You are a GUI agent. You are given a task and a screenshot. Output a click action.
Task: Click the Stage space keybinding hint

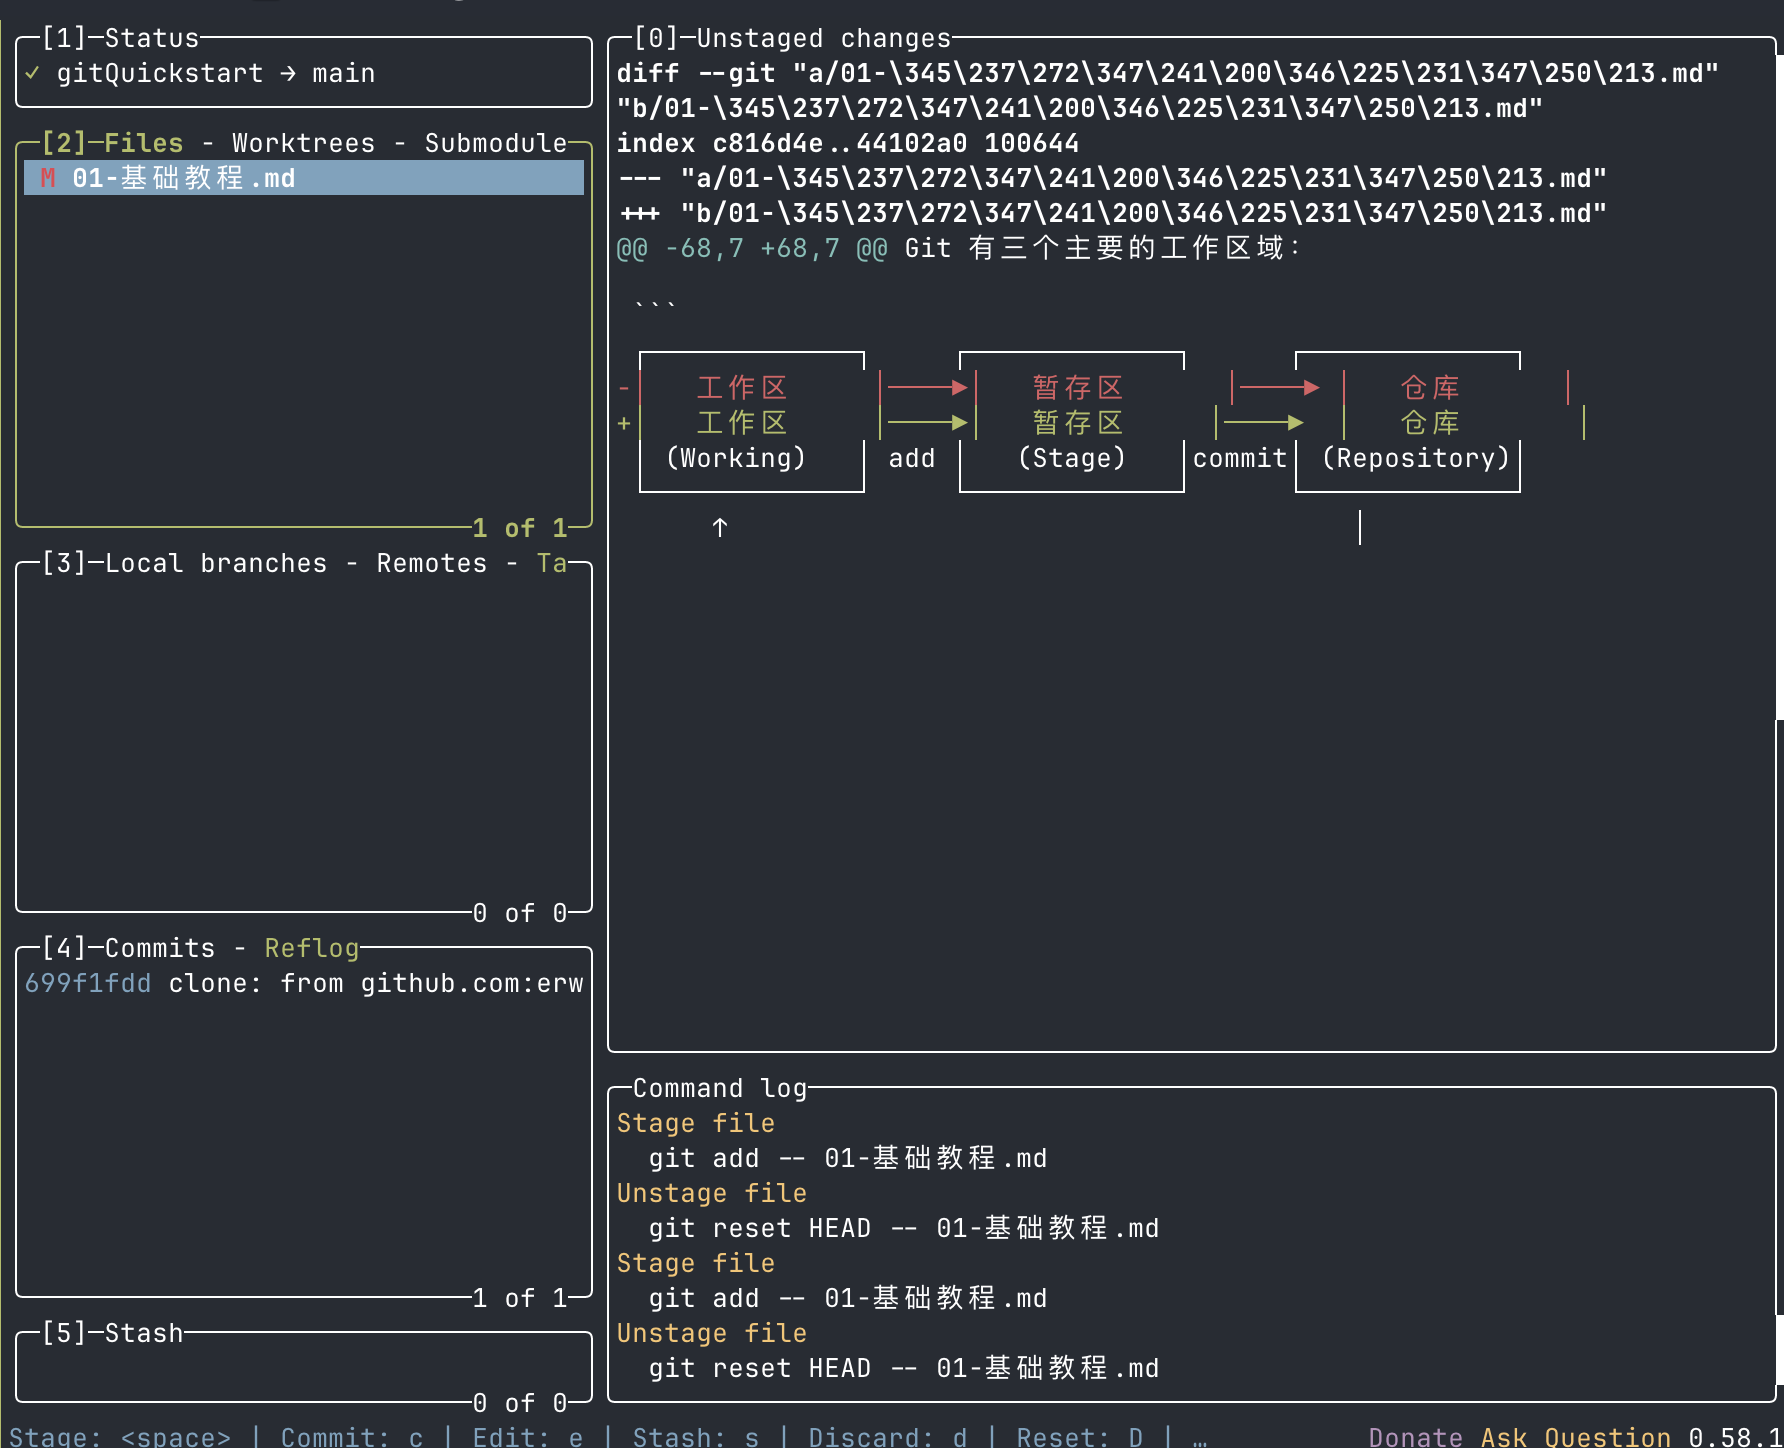tap(120, 1437)
